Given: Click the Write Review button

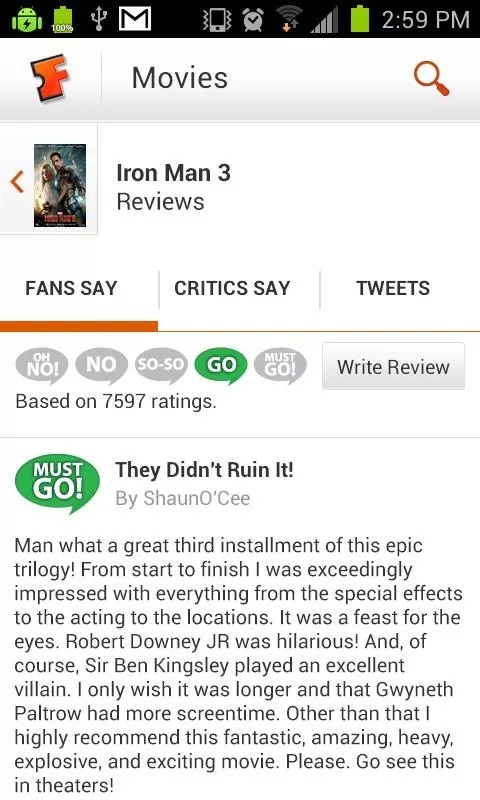Looking at the screenshot, I should click(393, 366).
